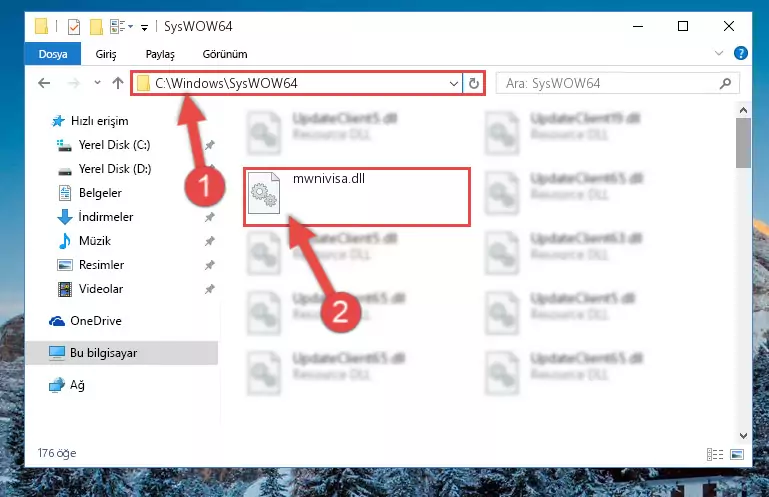Open the Paylaş ribbon tab
Image resolution: width=769 pixels, height=497 pixels.
160,54
